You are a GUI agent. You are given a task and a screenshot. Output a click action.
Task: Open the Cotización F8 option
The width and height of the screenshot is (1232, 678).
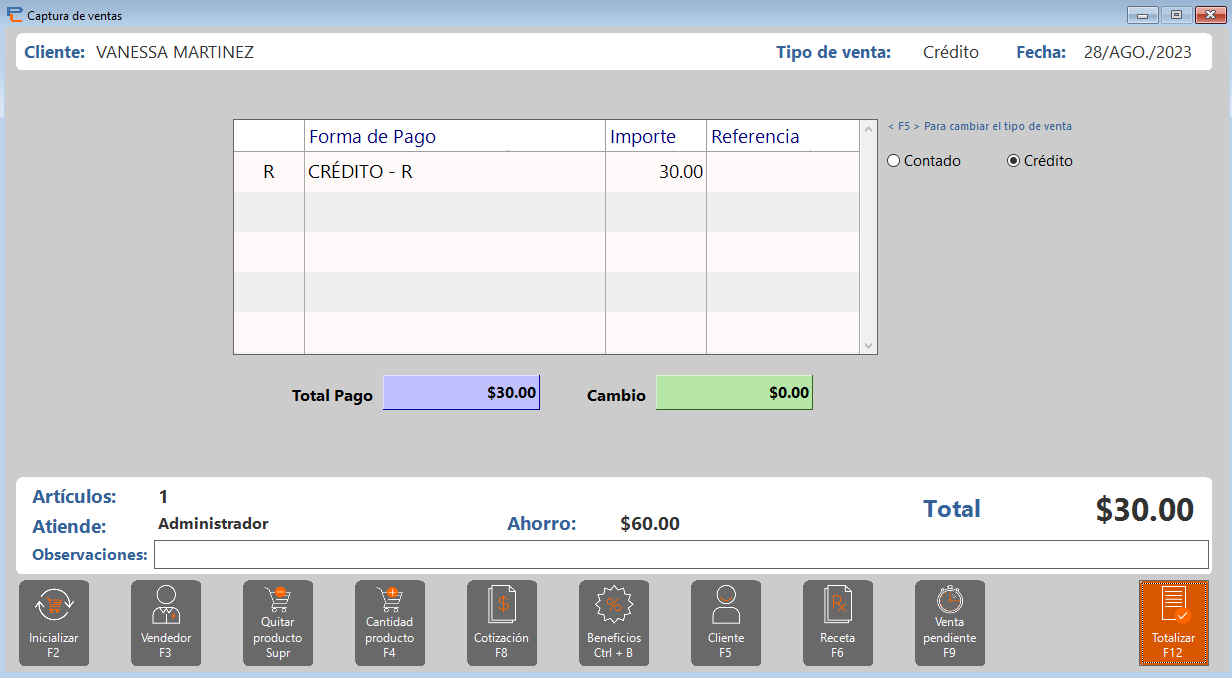(502, 623)
